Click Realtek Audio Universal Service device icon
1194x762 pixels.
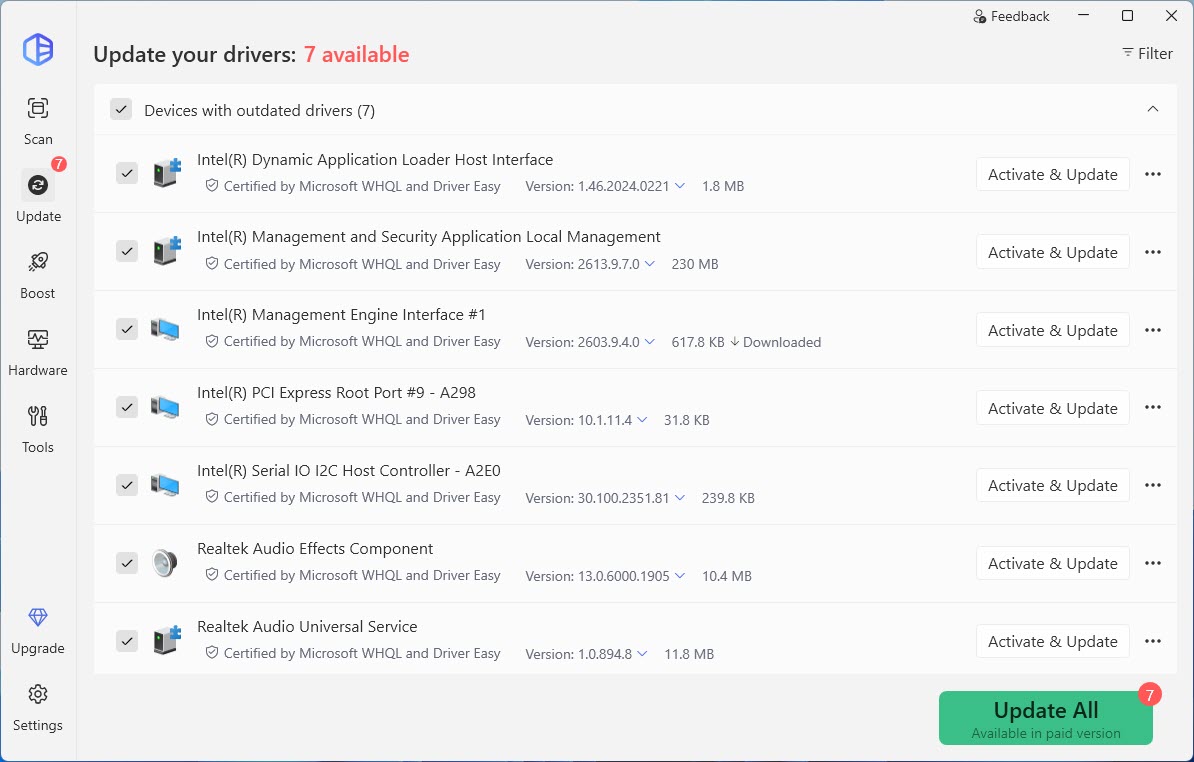tap(166, 641)
